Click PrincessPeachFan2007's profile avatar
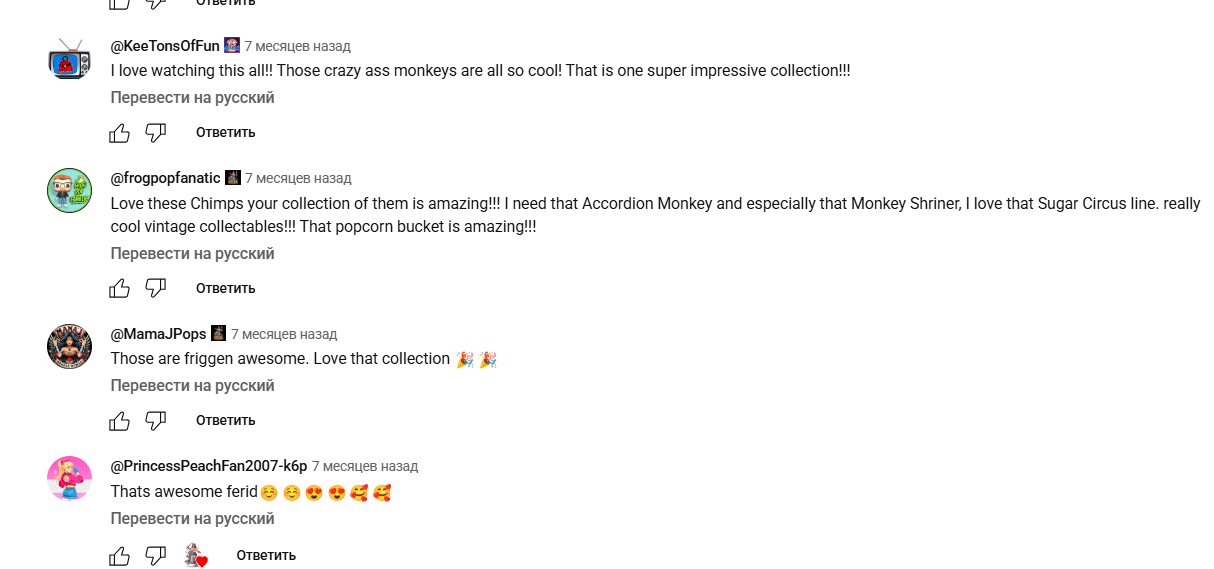This screenshot has height=569, width=1214. click(x=70, y=479)
